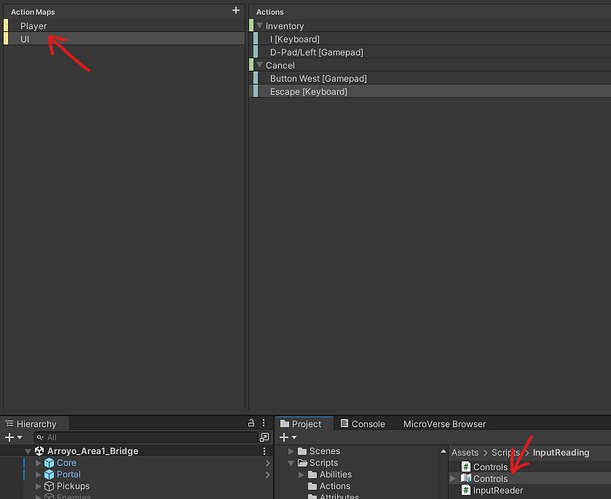Click the Unity scene icon for Arroyo_Area1_Bridge
Viewport: 611px width, 499px height.
pyautogui.click(x=39, y=451)
